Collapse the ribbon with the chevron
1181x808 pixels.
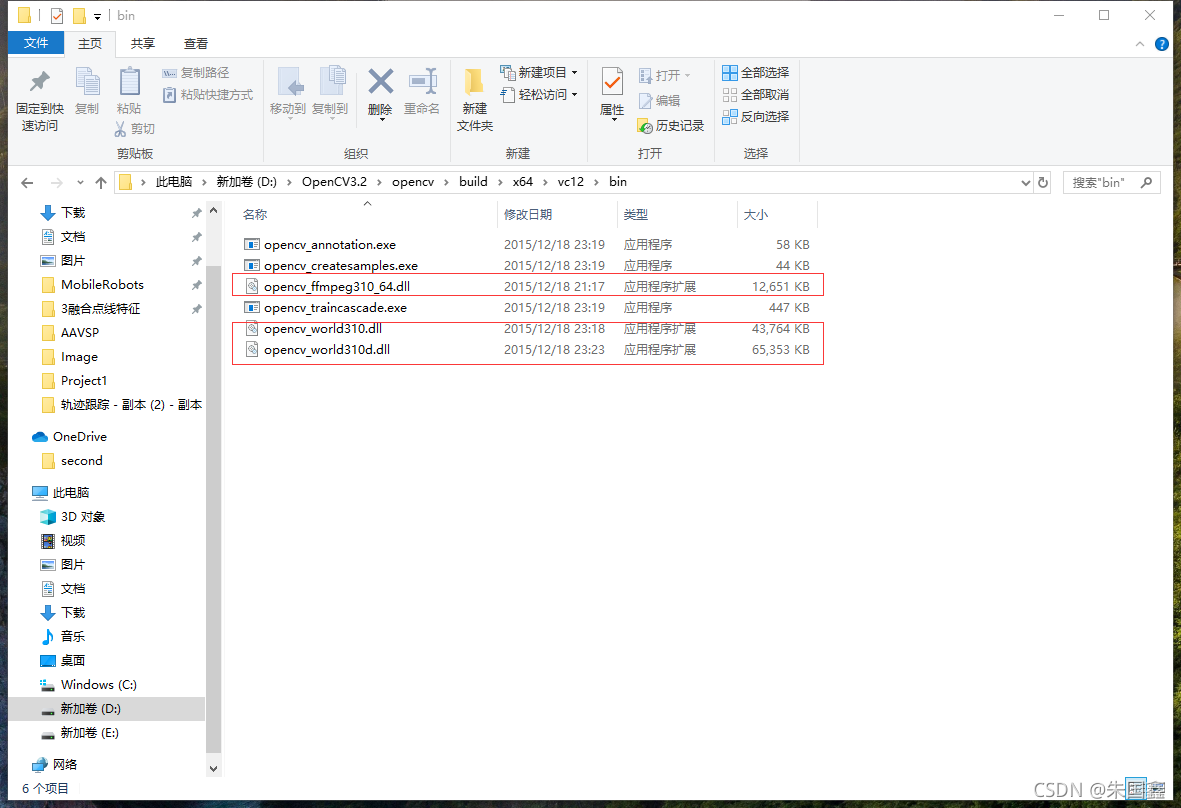(1140, 44)
